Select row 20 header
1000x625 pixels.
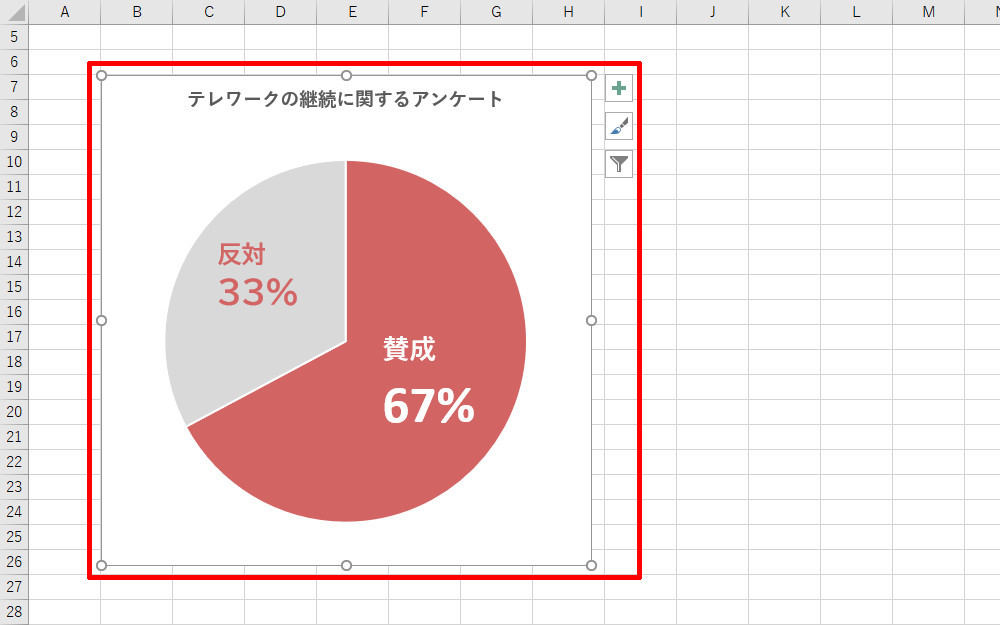pos(14,412)
